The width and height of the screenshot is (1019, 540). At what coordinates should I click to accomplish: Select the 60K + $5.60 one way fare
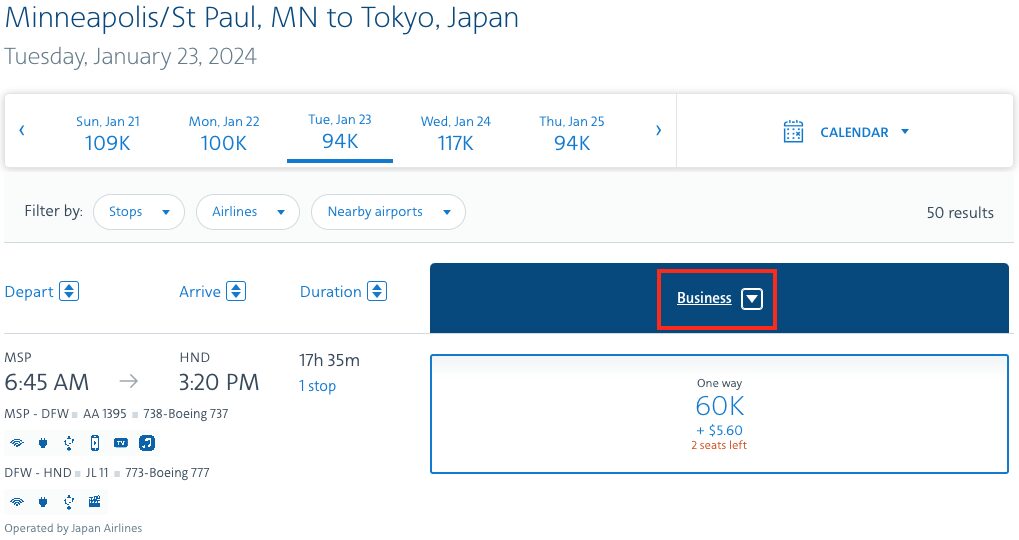tap(719, 414)
